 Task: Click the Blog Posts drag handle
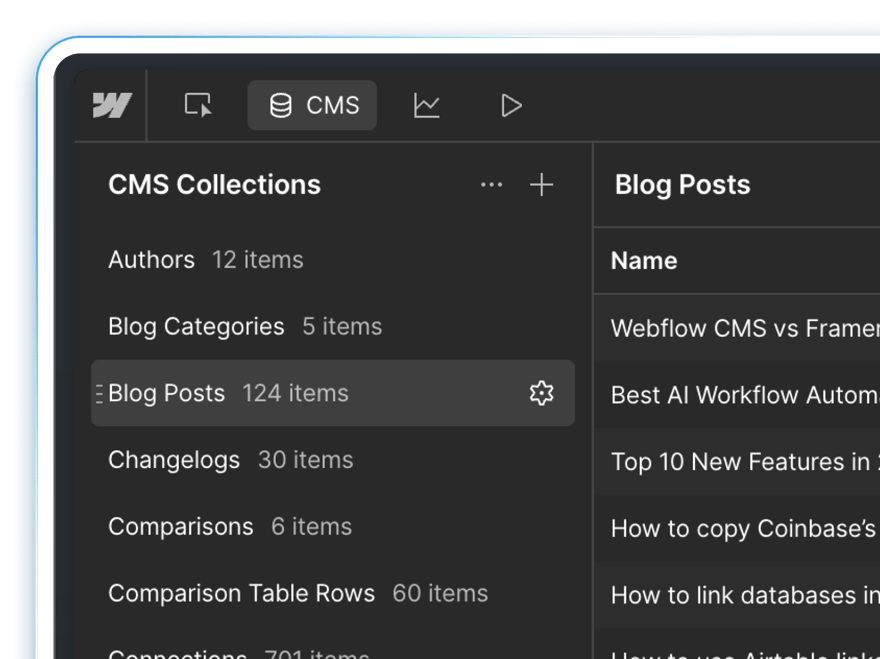(99, 393)
